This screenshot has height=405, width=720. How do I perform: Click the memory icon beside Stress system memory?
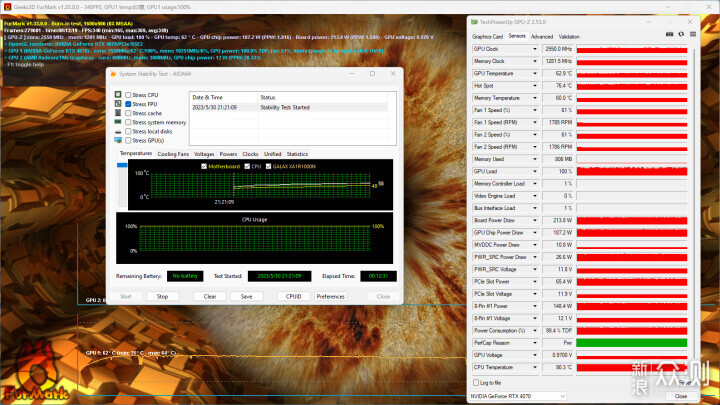(x=118, y=122)
